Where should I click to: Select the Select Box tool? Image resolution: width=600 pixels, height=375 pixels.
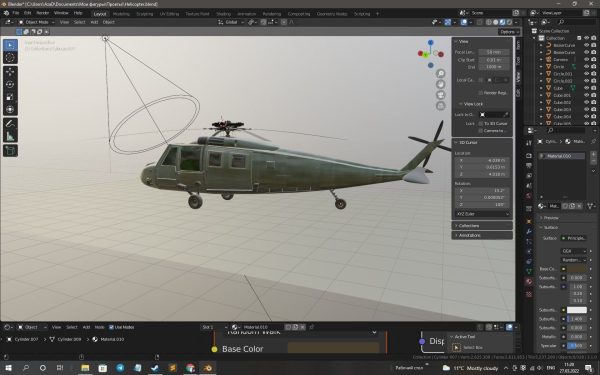(x=10, y=45)
